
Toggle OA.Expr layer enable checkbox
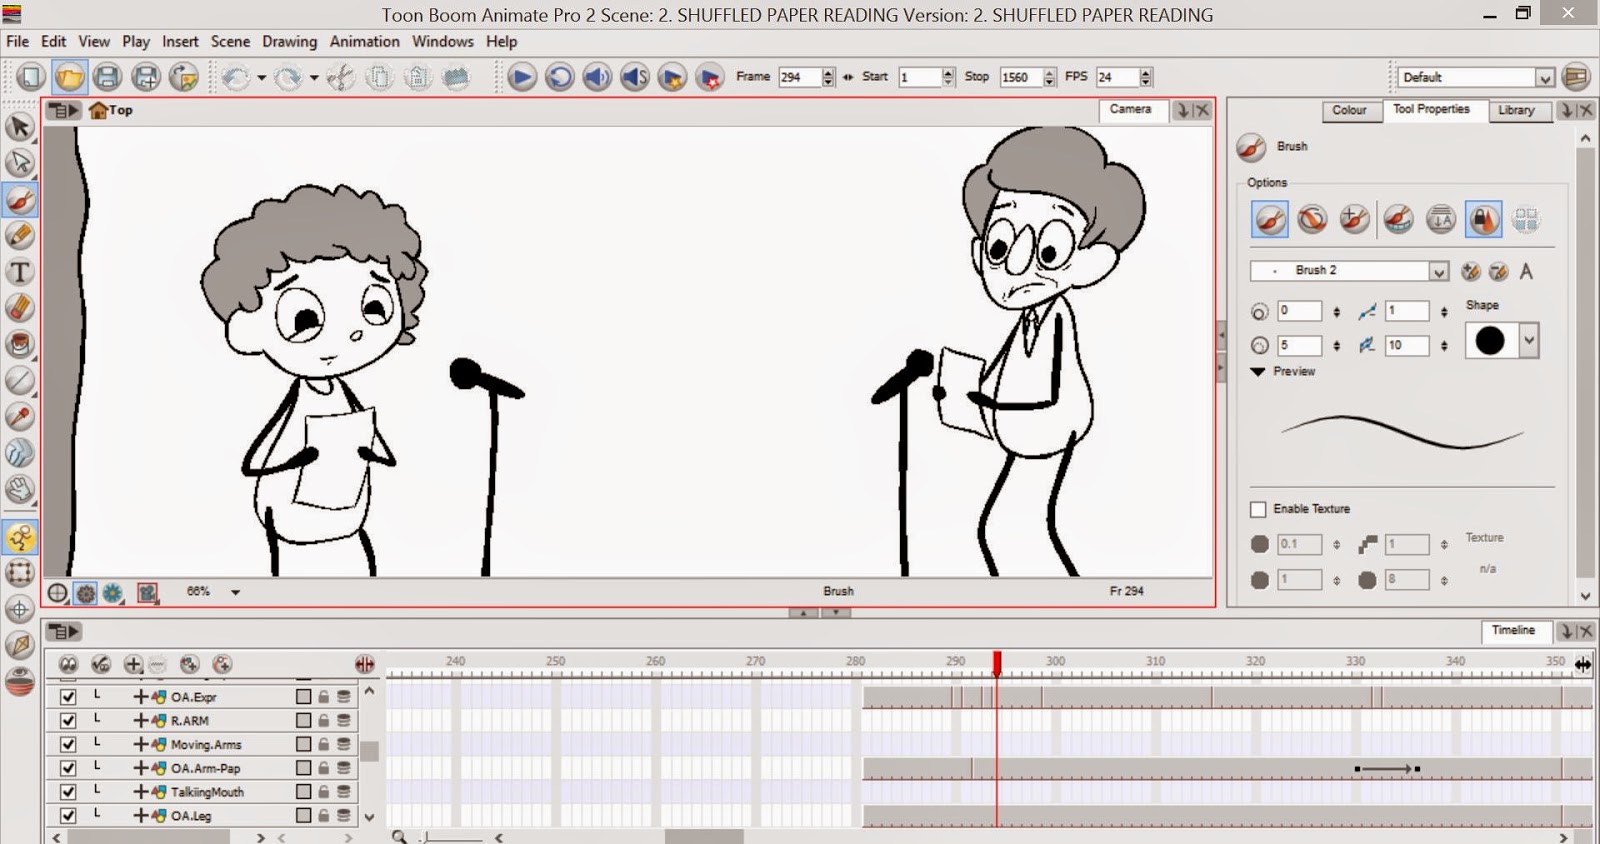(x=68, y=697)
